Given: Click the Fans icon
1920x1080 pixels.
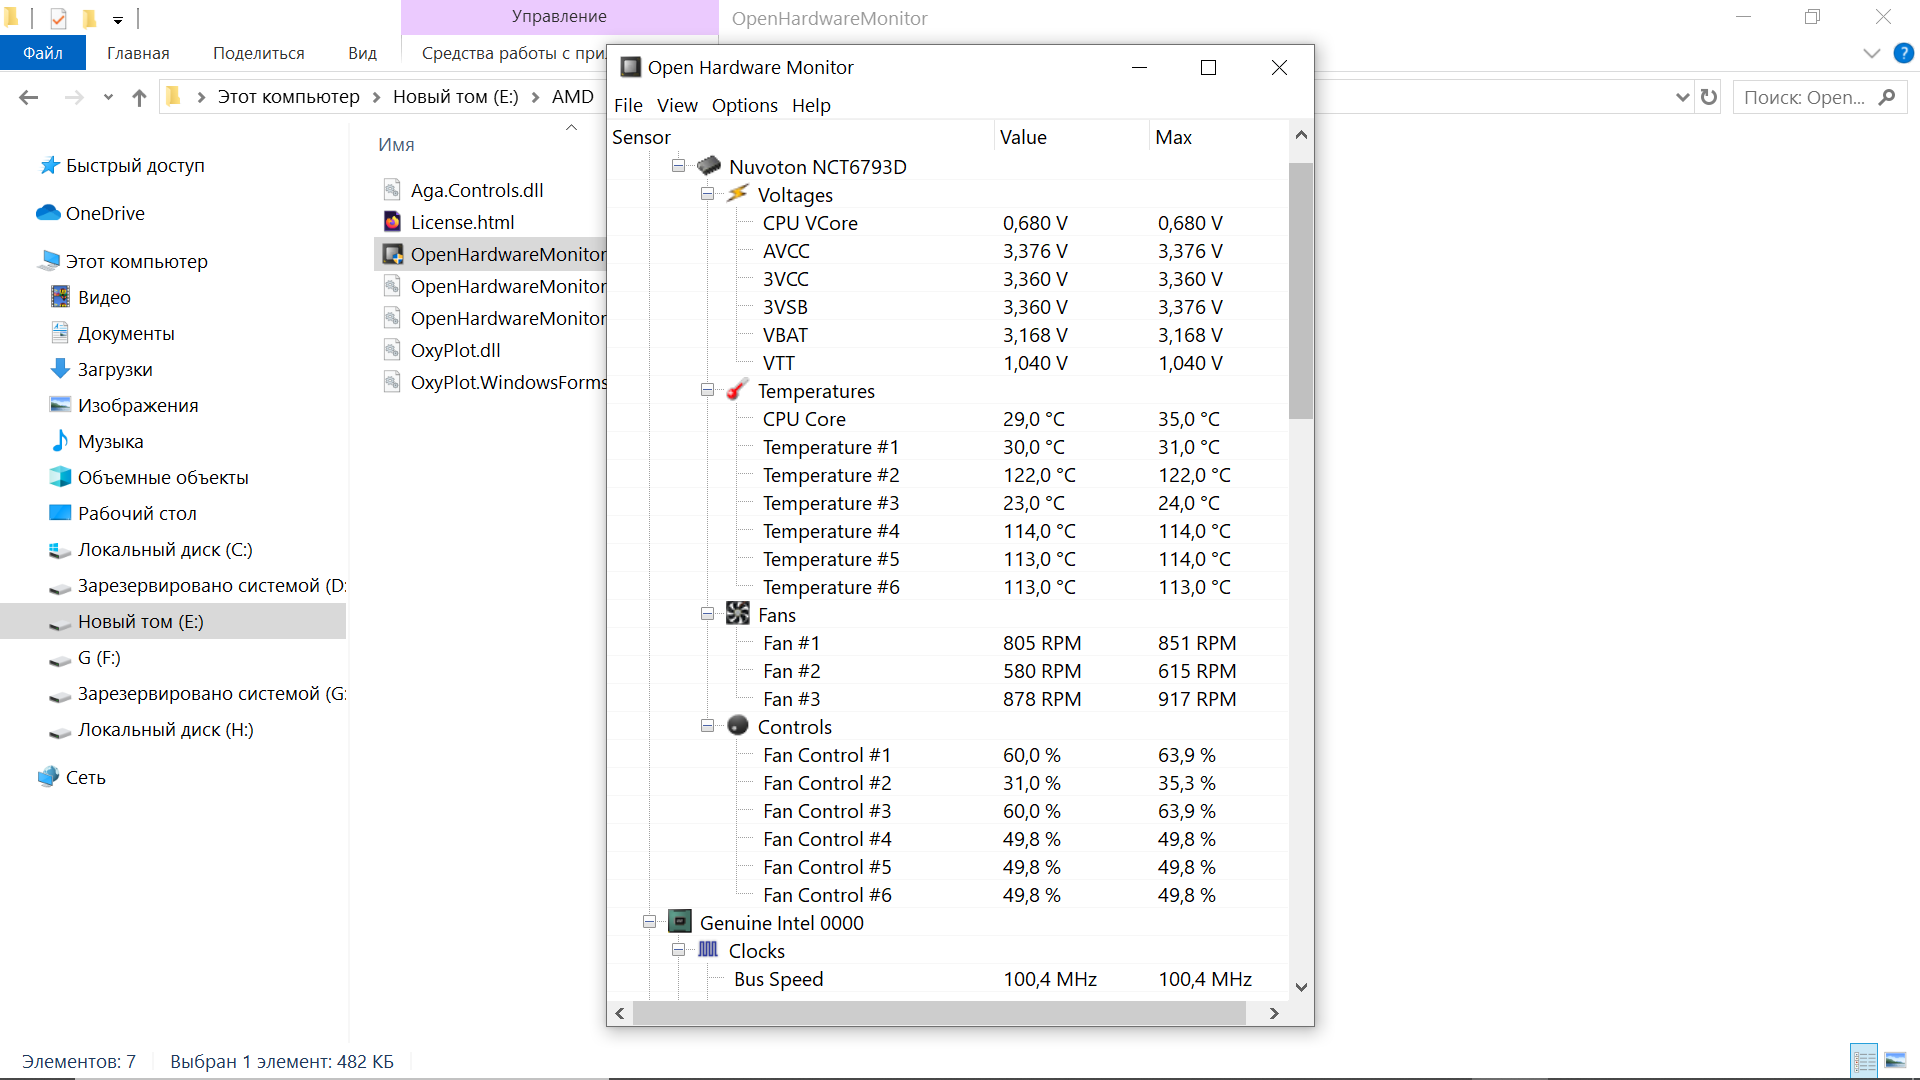Looking at the screenshot, I should click(x=738, y=614).
